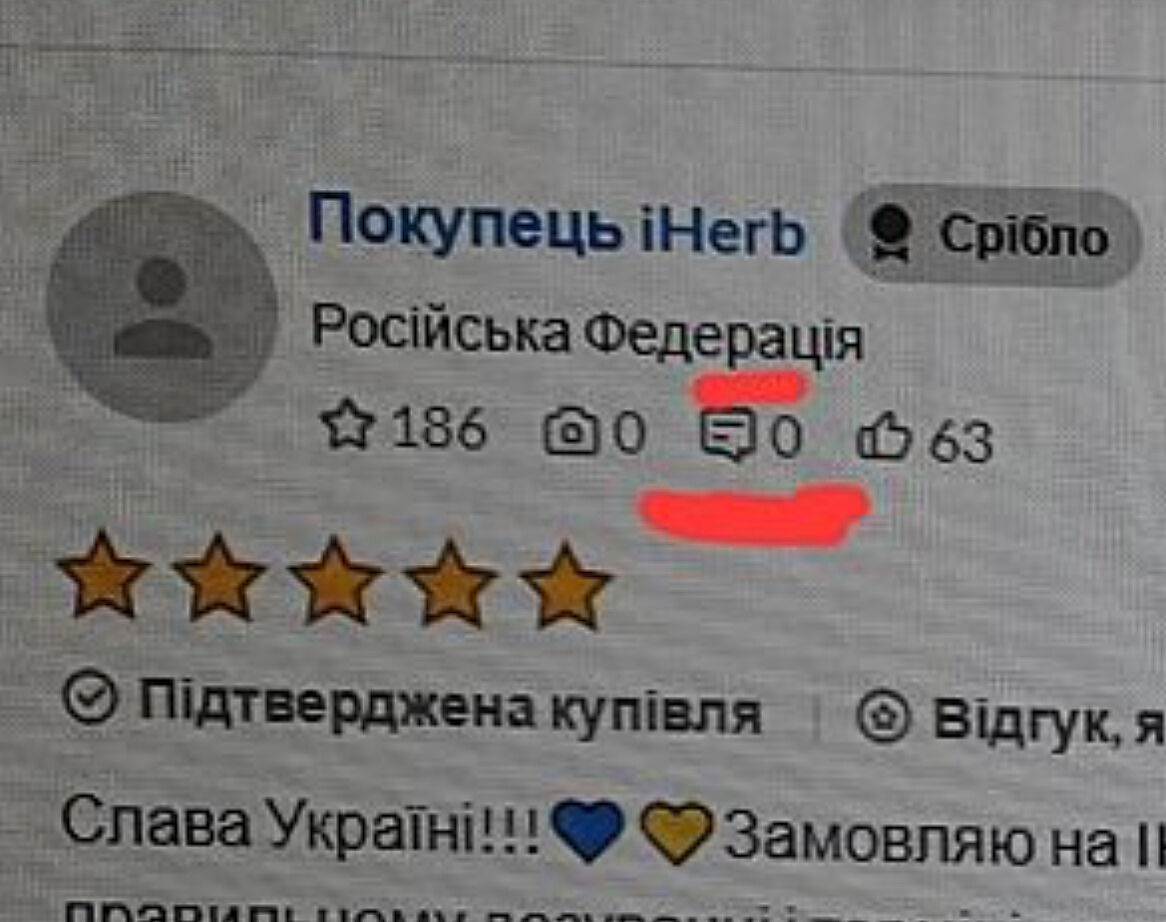Click the circular icon before Відгук

[883, 716]
